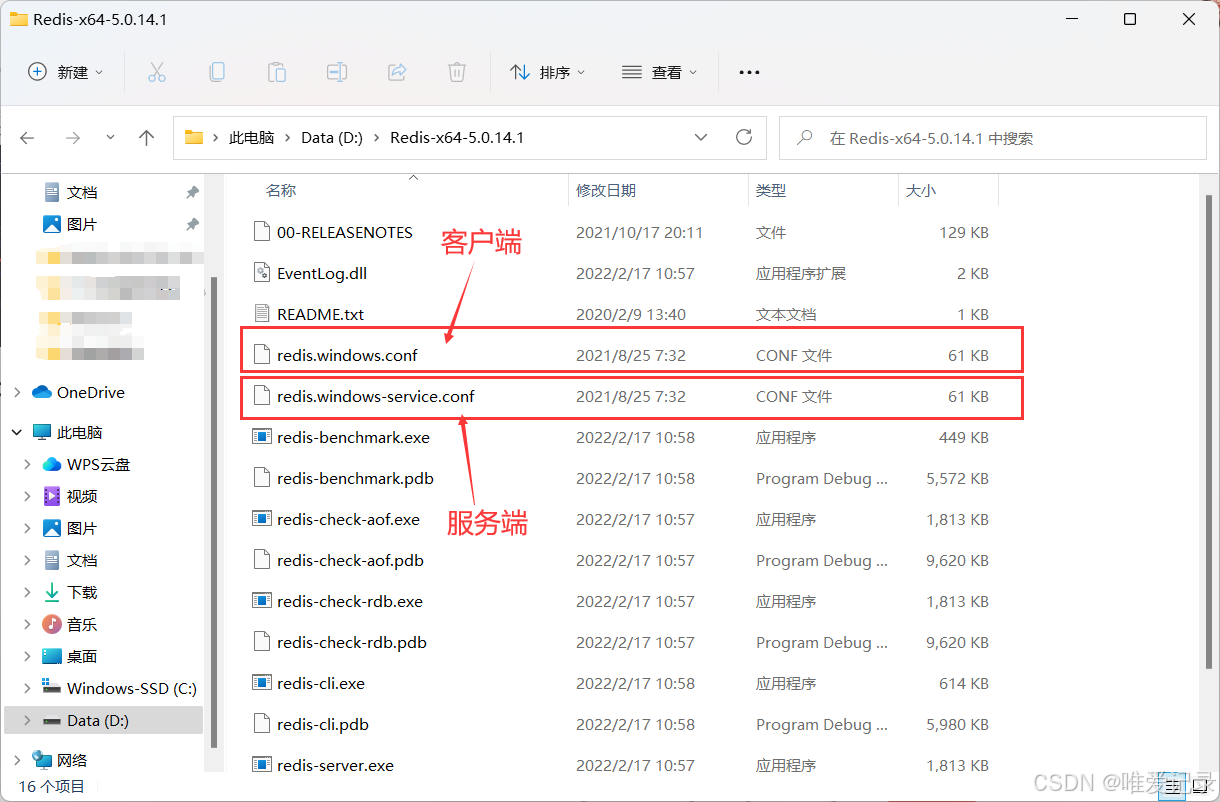Collapse the 此电脑 tree node
Viewport: 1220px width, 802px height.
pyautogui.click(x=17, y=432)
